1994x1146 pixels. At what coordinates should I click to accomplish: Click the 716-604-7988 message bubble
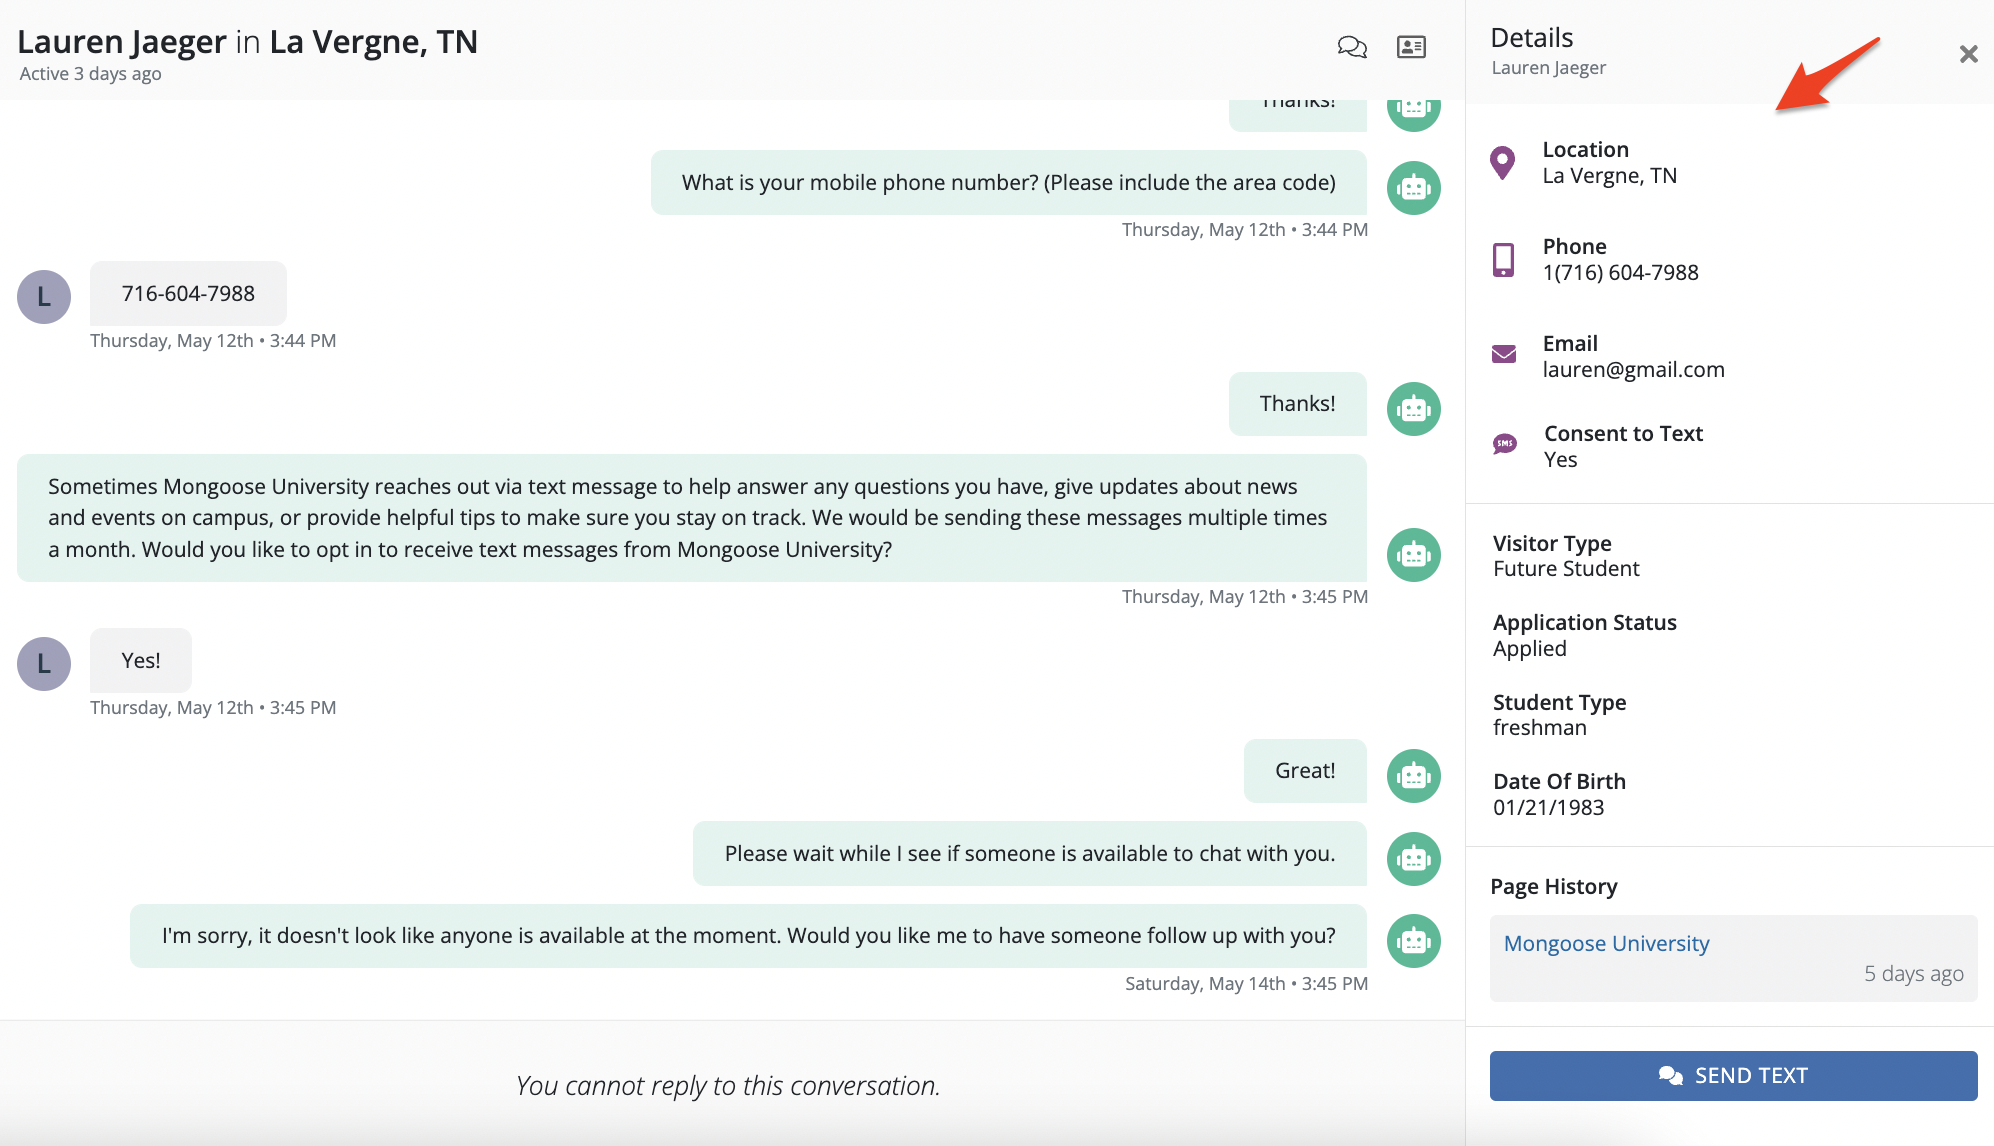click(188, 294)
